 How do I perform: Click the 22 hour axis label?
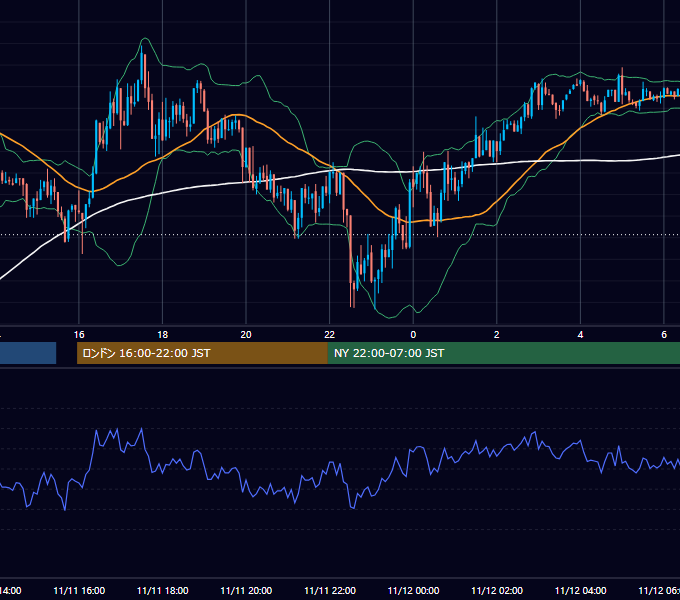tap(330, 335)
